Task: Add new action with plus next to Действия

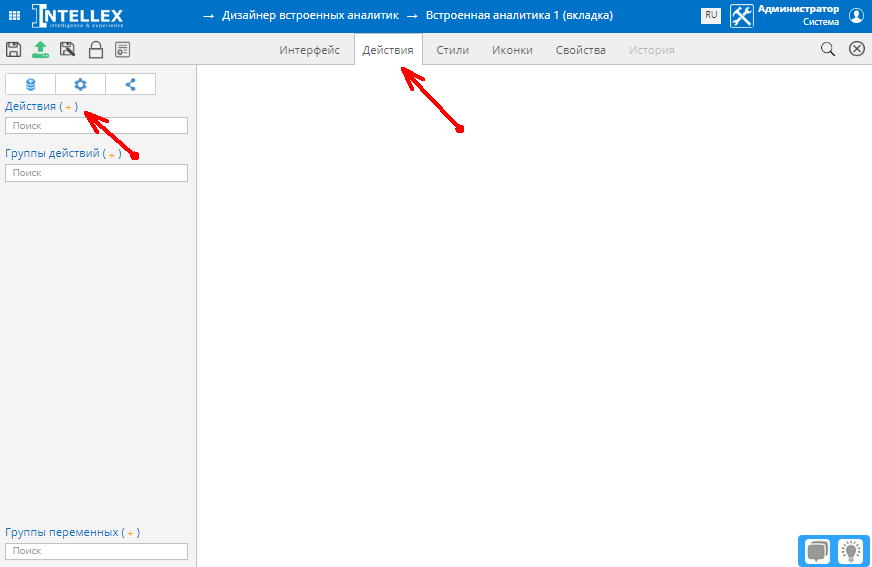Action: 68,107
